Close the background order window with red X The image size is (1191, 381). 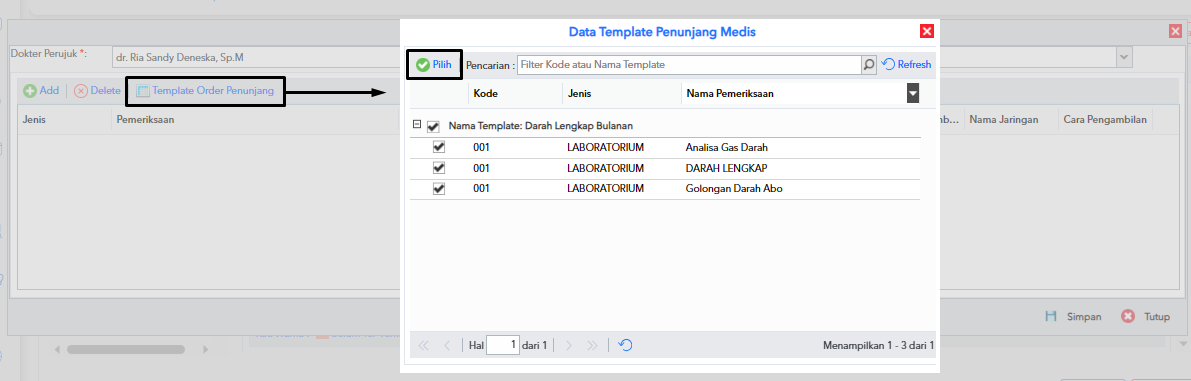[x=1176, y=31]
